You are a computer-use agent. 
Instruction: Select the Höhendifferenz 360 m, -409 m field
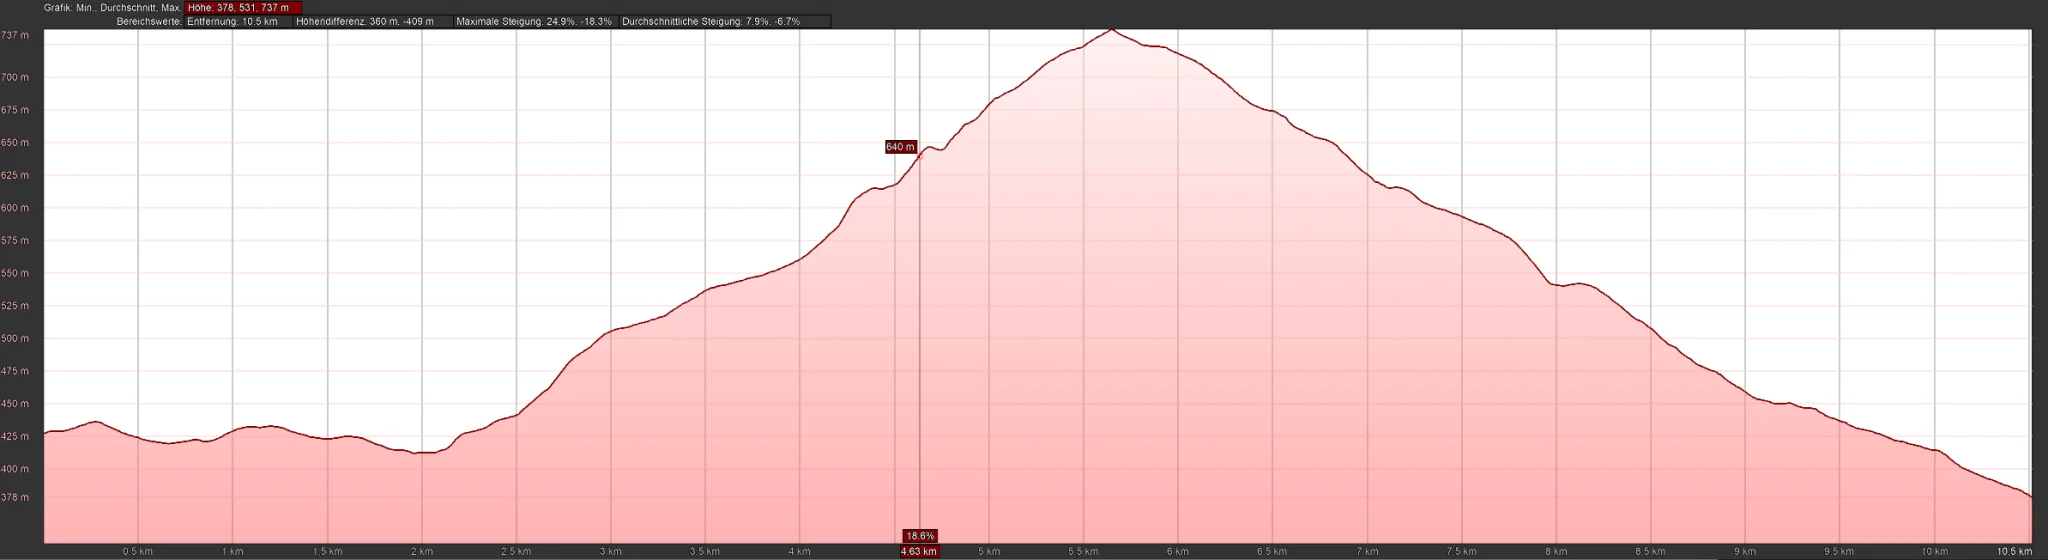point(371,22)
